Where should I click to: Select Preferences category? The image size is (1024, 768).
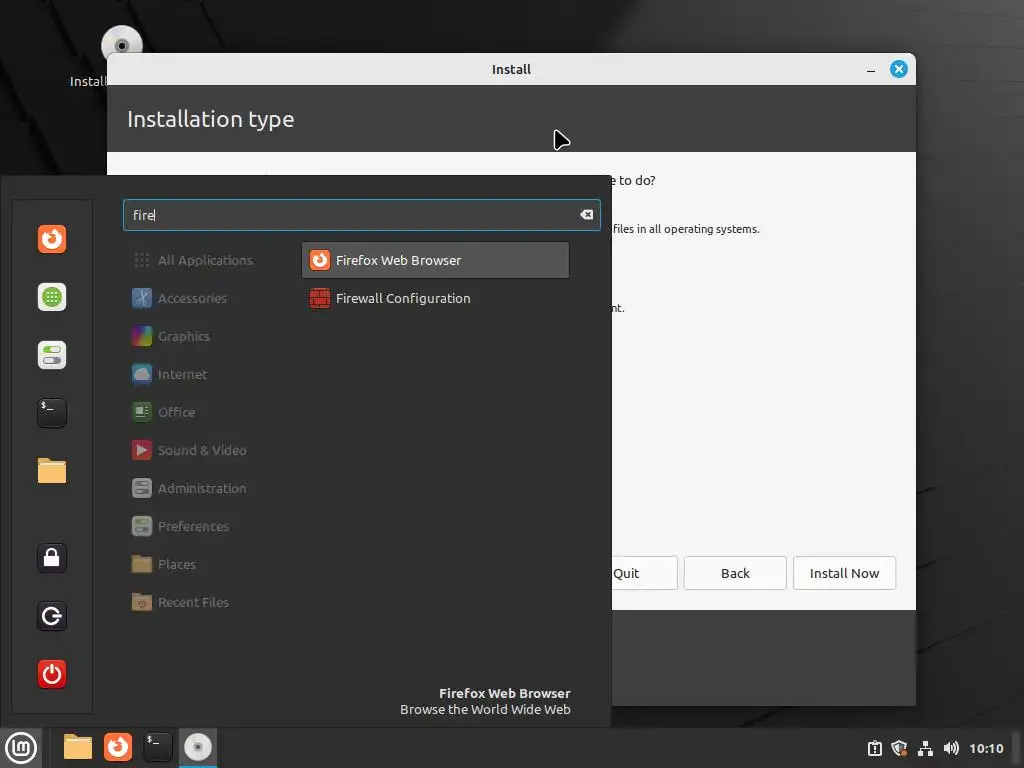(181, 526)
